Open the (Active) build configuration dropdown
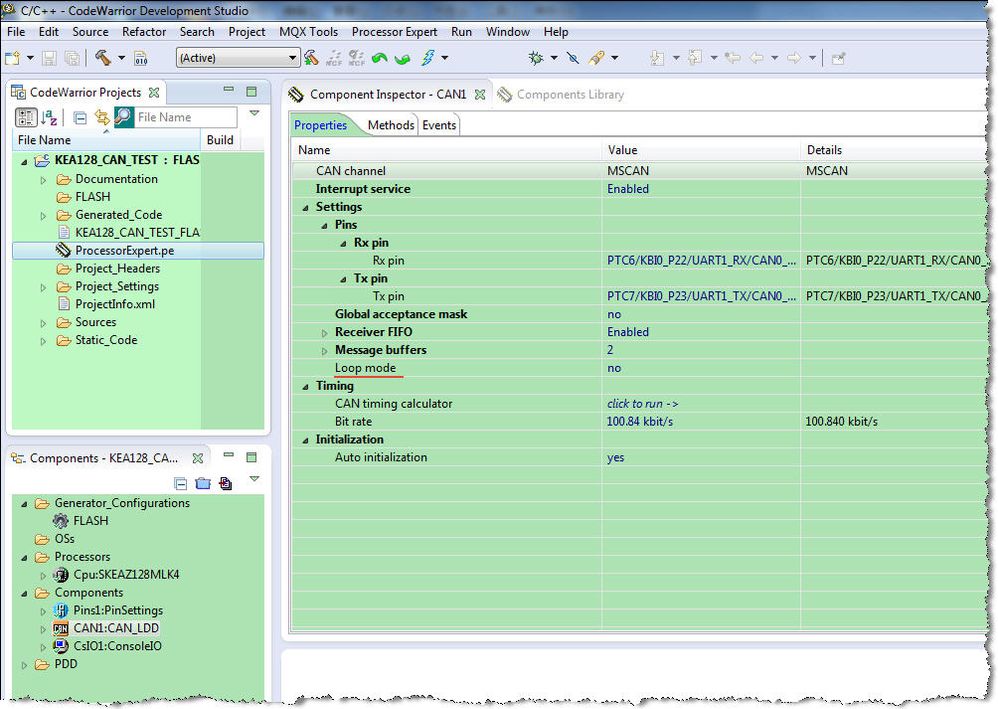 [237, 58]
